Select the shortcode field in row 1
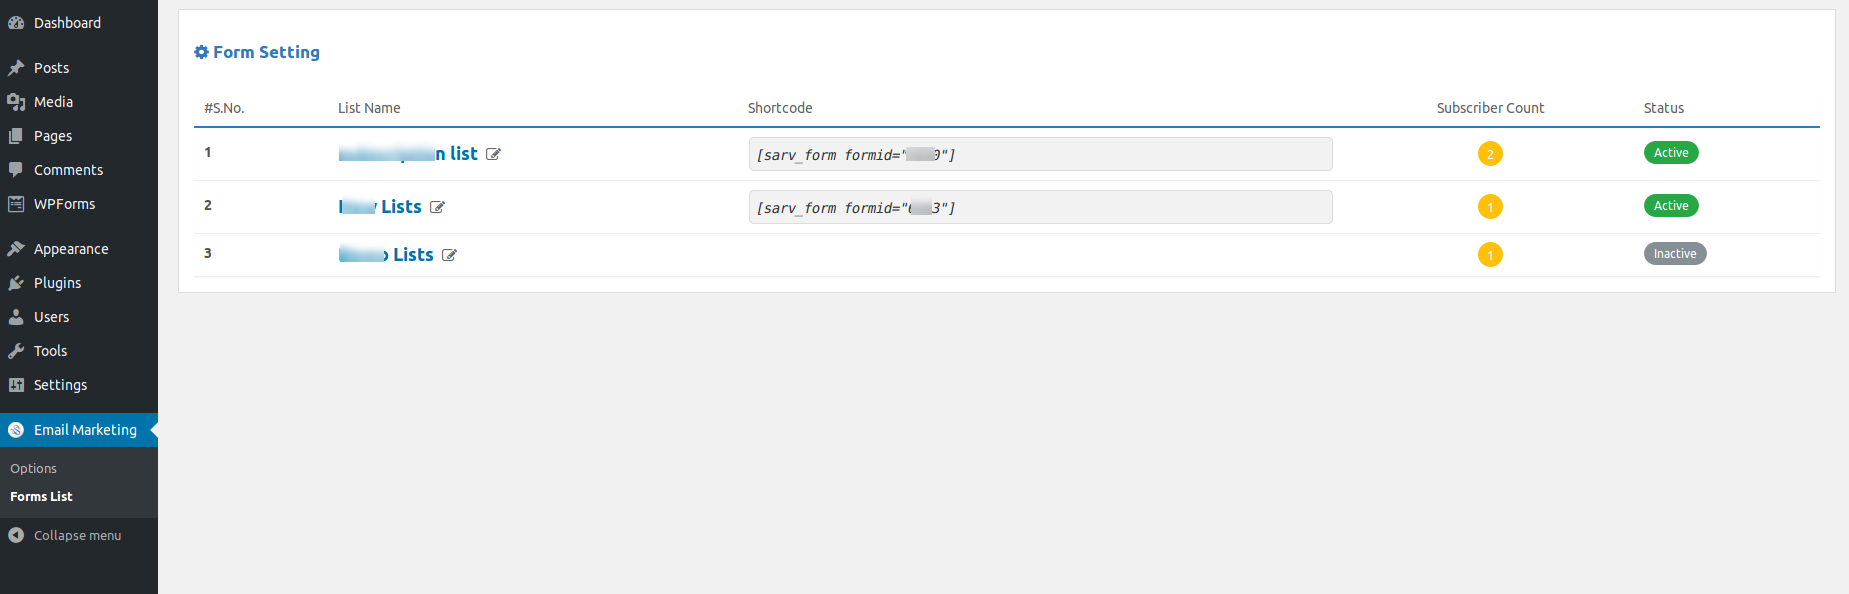This screenshot has height=594, width=1849. (x=1040, y=154)
